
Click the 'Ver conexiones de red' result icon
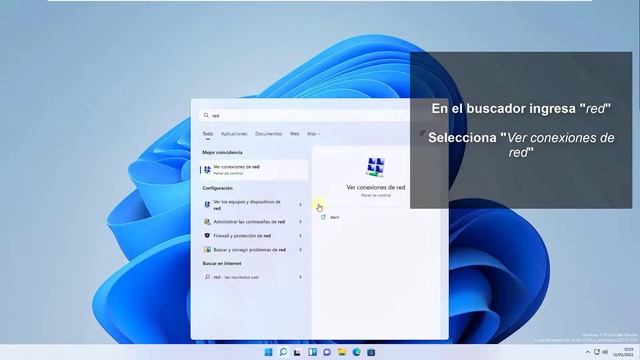pyautogui.click(x=207, y=170)
